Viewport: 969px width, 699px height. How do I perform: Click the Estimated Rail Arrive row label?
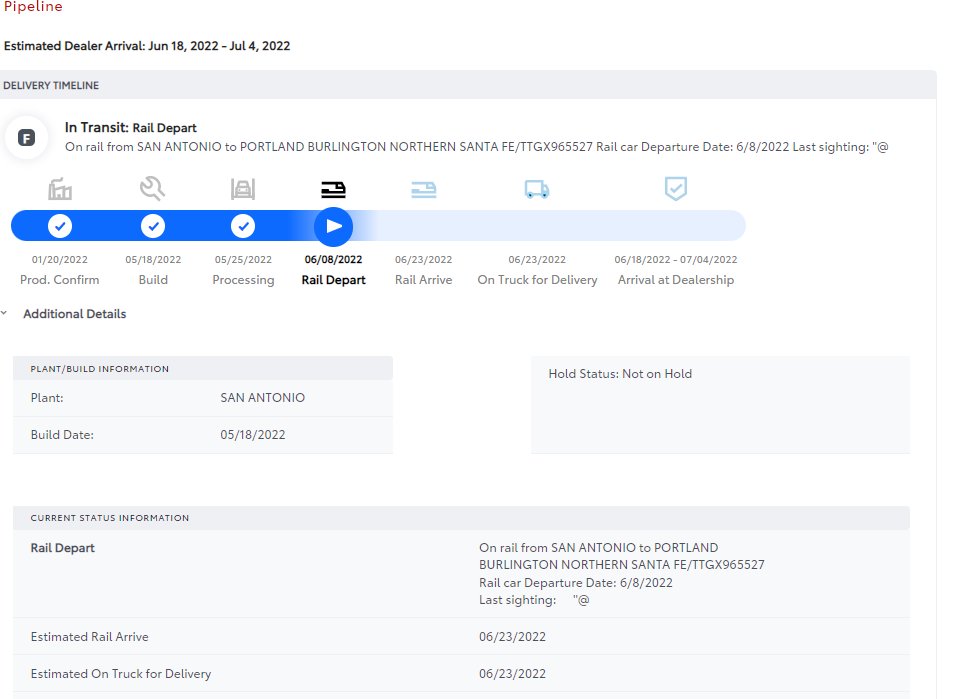click(90, 637)
